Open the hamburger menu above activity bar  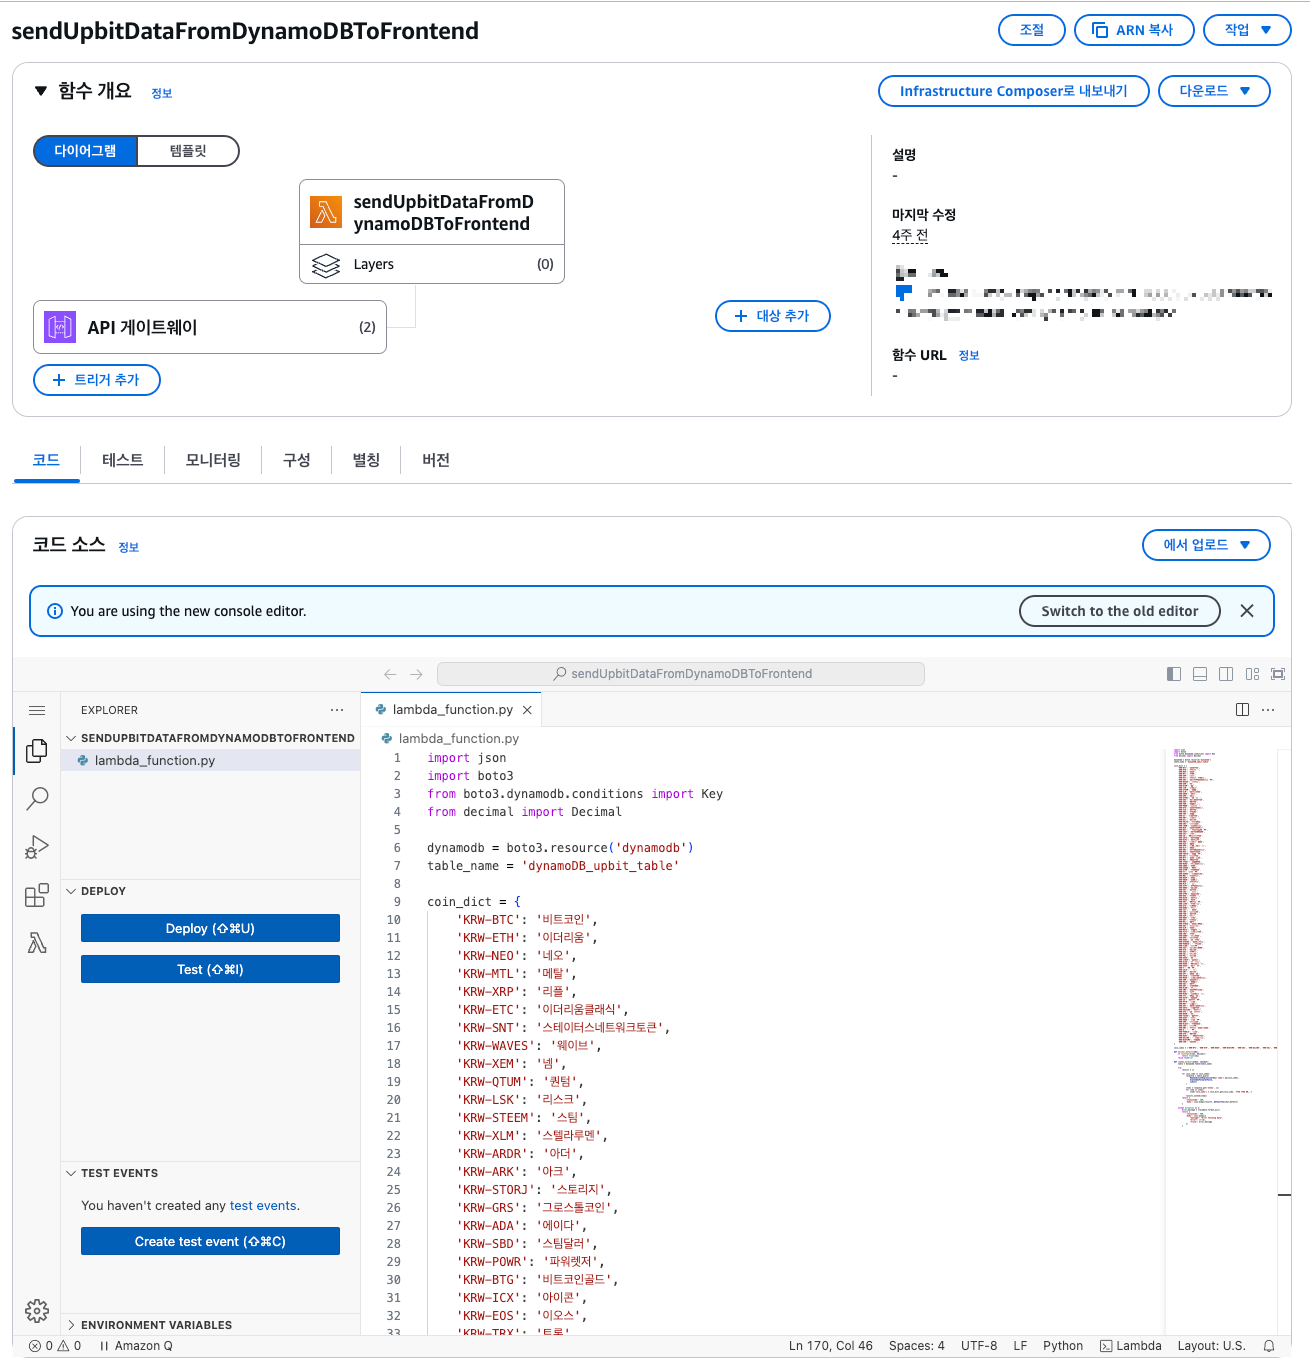37,710
